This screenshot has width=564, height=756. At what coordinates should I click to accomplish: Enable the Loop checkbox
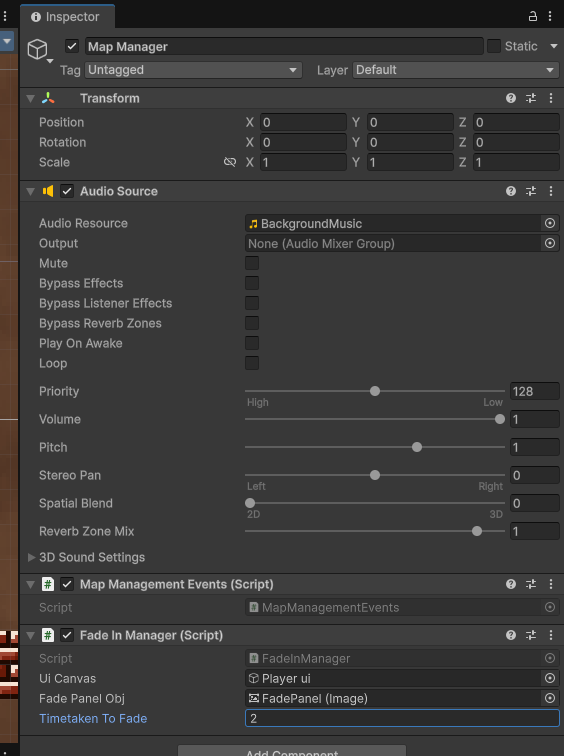(x=252, y=363)
